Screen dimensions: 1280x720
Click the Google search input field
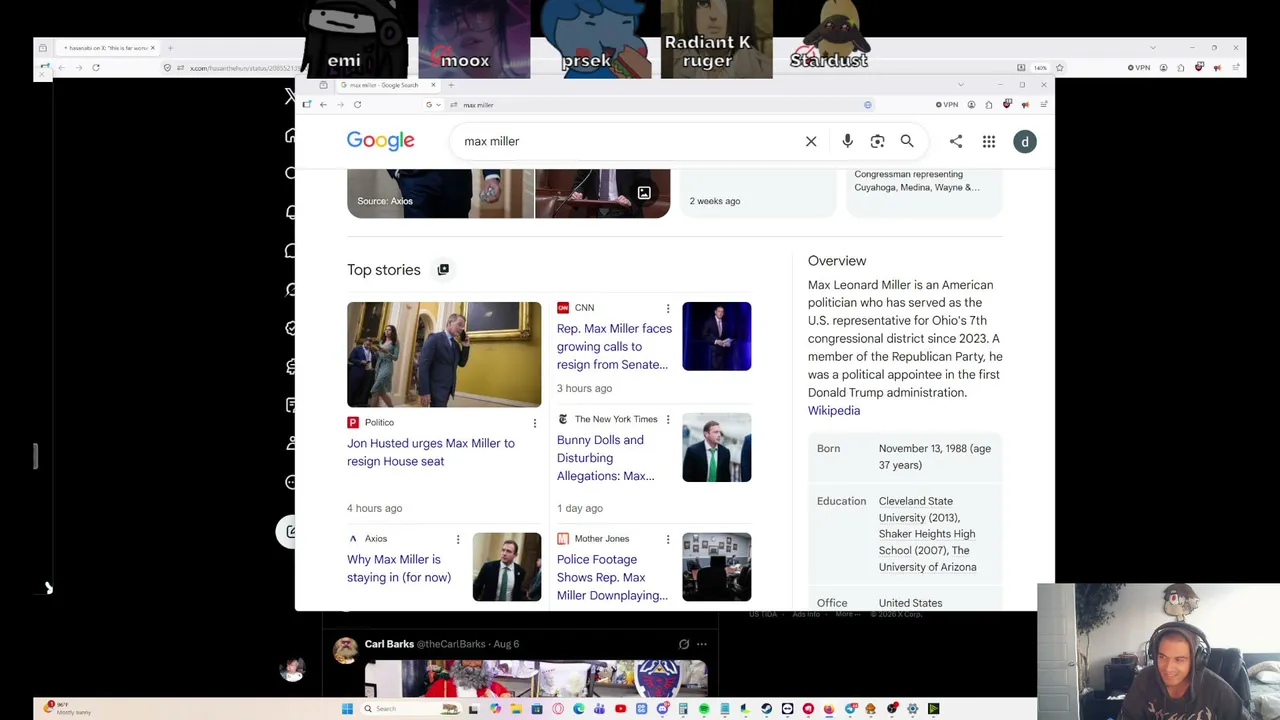[x=630, y=141]
